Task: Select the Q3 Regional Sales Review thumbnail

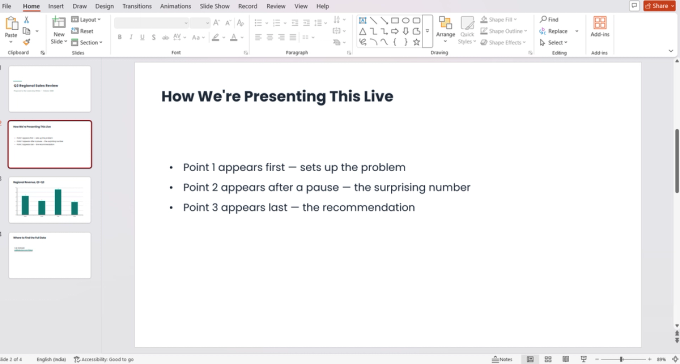Action: (x=50, y=89)
